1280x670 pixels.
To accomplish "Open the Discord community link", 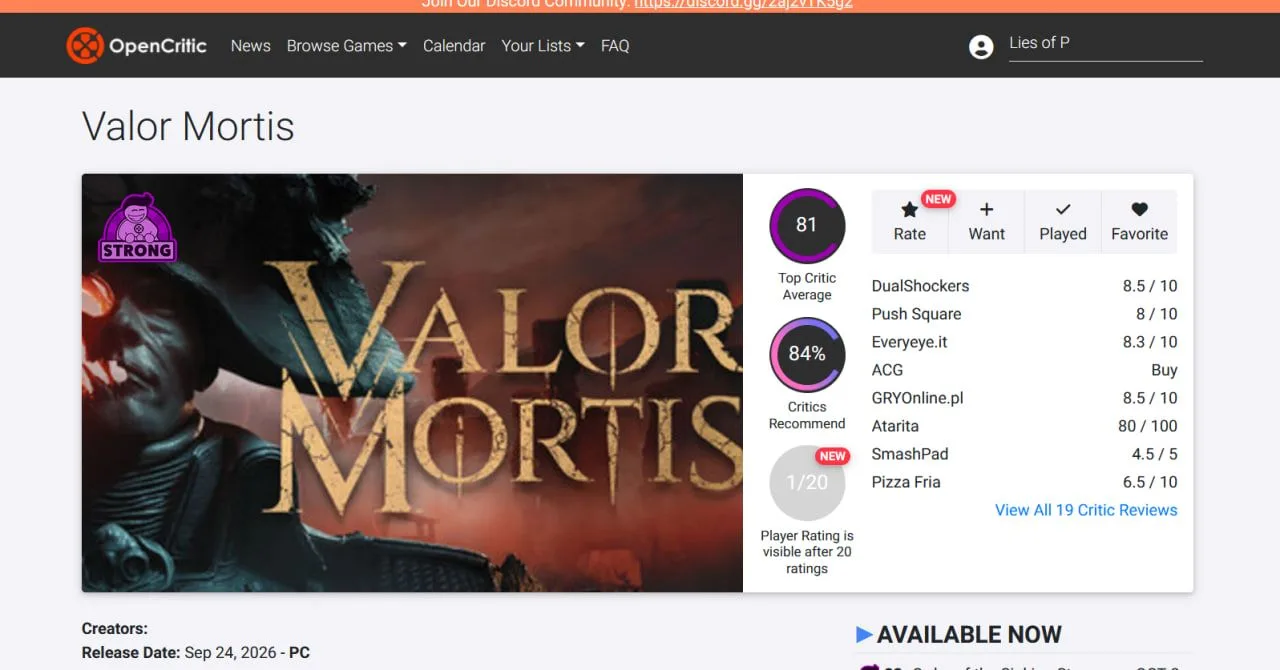I will (743, 3).
